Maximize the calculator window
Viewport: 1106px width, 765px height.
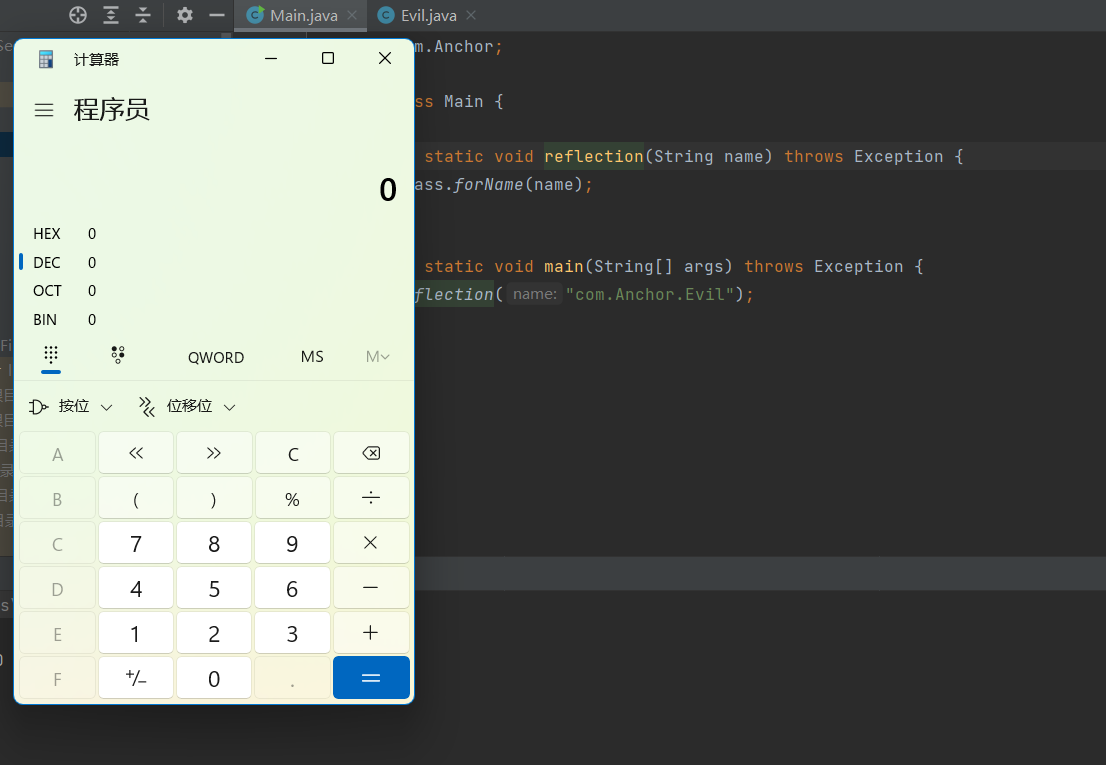click(327, 59)
